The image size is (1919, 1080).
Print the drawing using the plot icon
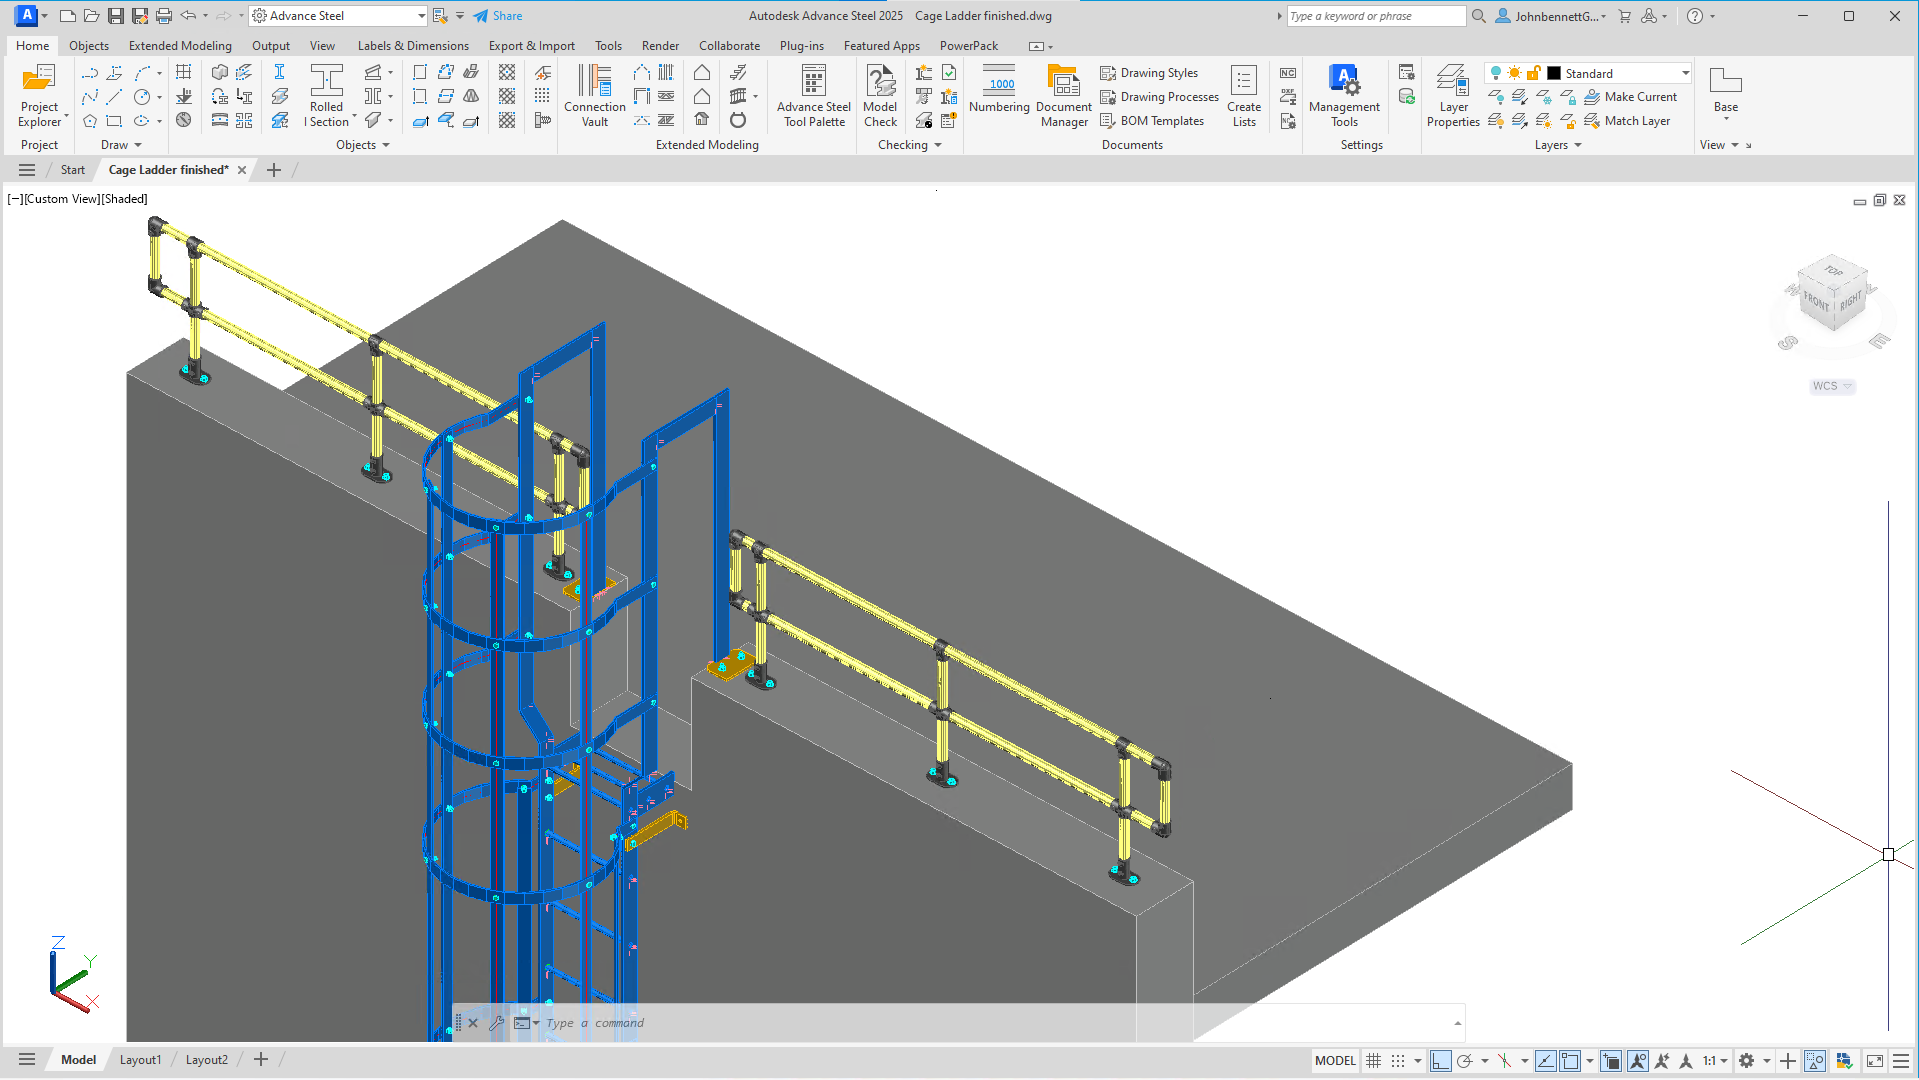click(164, 16)
